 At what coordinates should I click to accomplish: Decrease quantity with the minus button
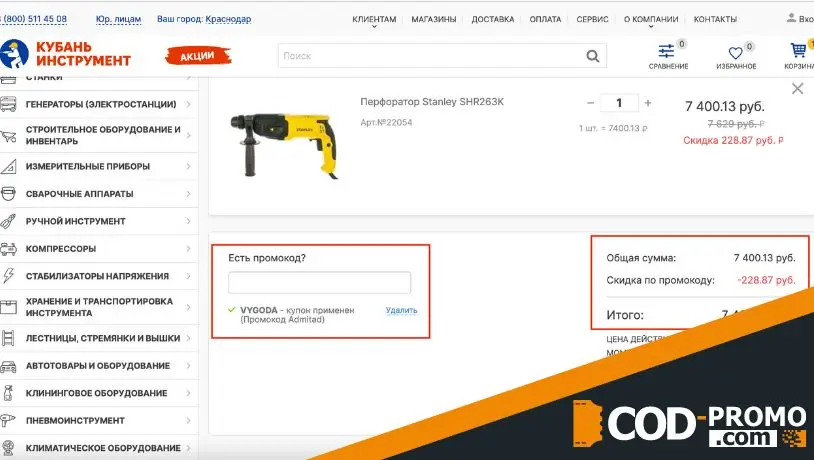[591, 103]
